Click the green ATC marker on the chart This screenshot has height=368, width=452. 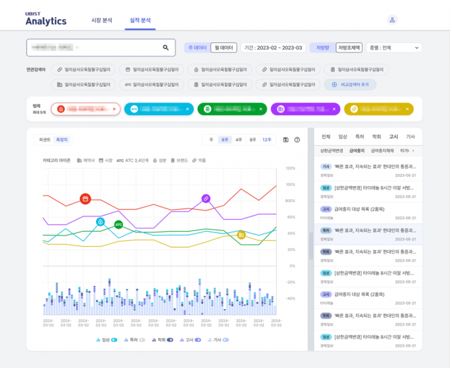118,225
